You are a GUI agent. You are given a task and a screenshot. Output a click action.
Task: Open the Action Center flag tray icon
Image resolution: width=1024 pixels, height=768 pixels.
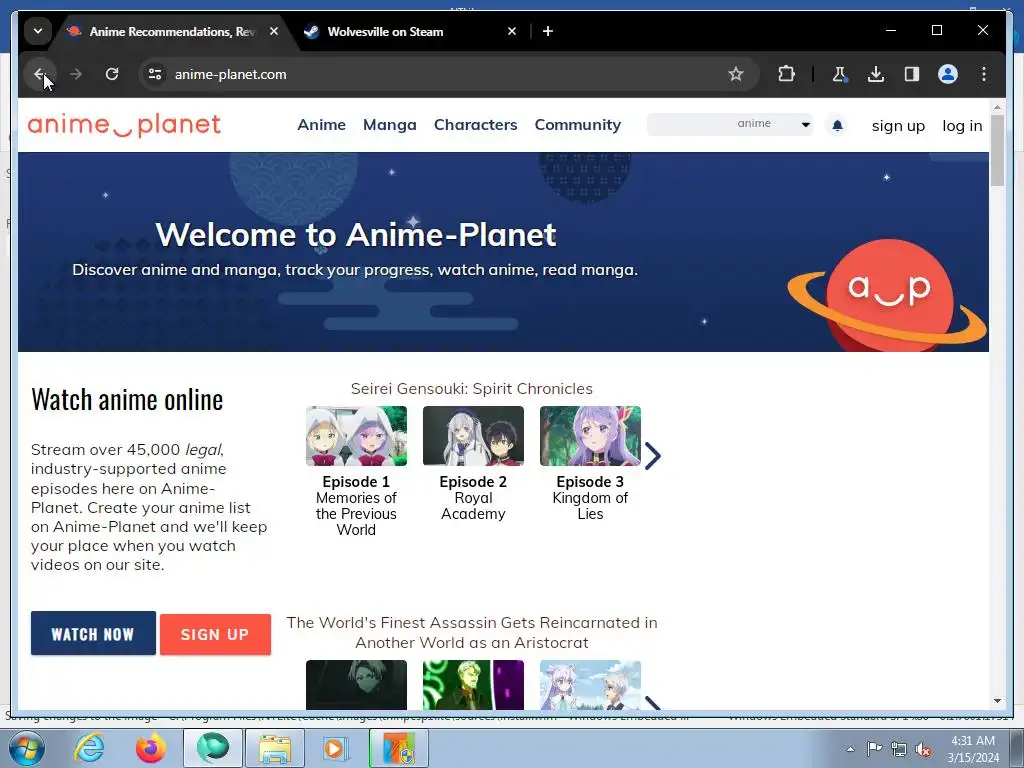pos(874,749)
